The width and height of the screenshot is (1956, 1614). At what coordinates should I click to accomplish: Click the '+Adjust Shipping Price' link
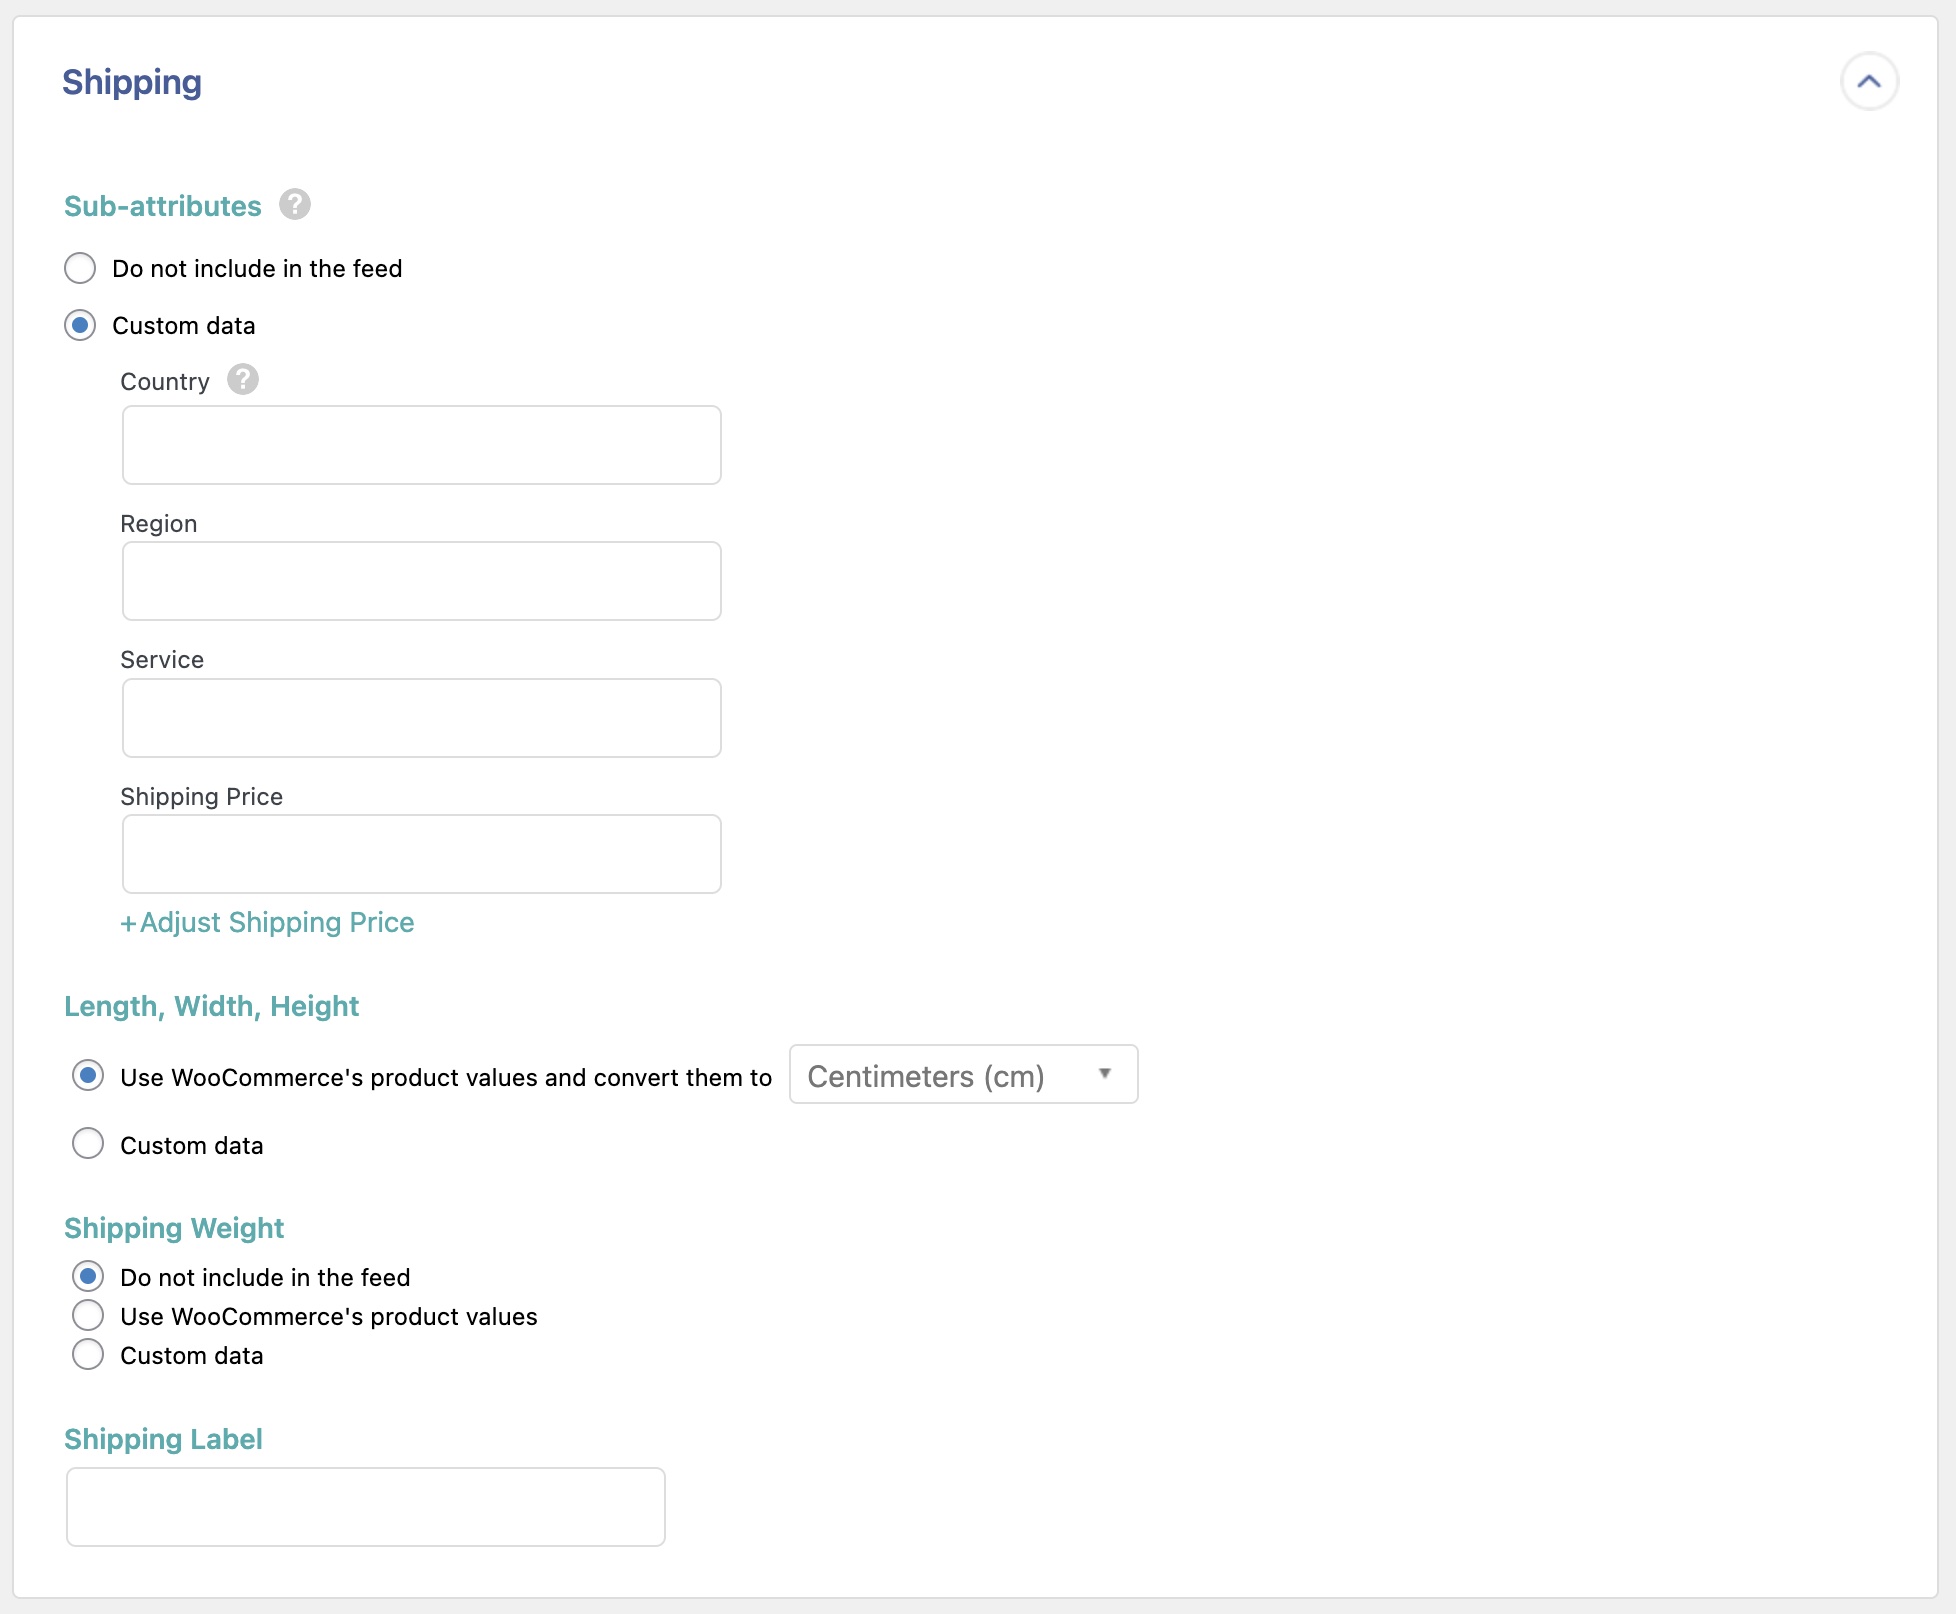[267, 922]
